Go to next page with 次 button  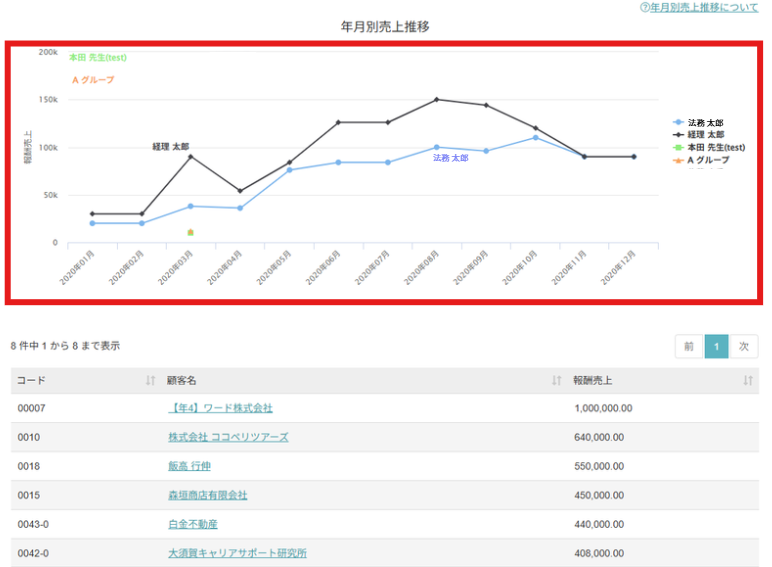tap(743, 346)
